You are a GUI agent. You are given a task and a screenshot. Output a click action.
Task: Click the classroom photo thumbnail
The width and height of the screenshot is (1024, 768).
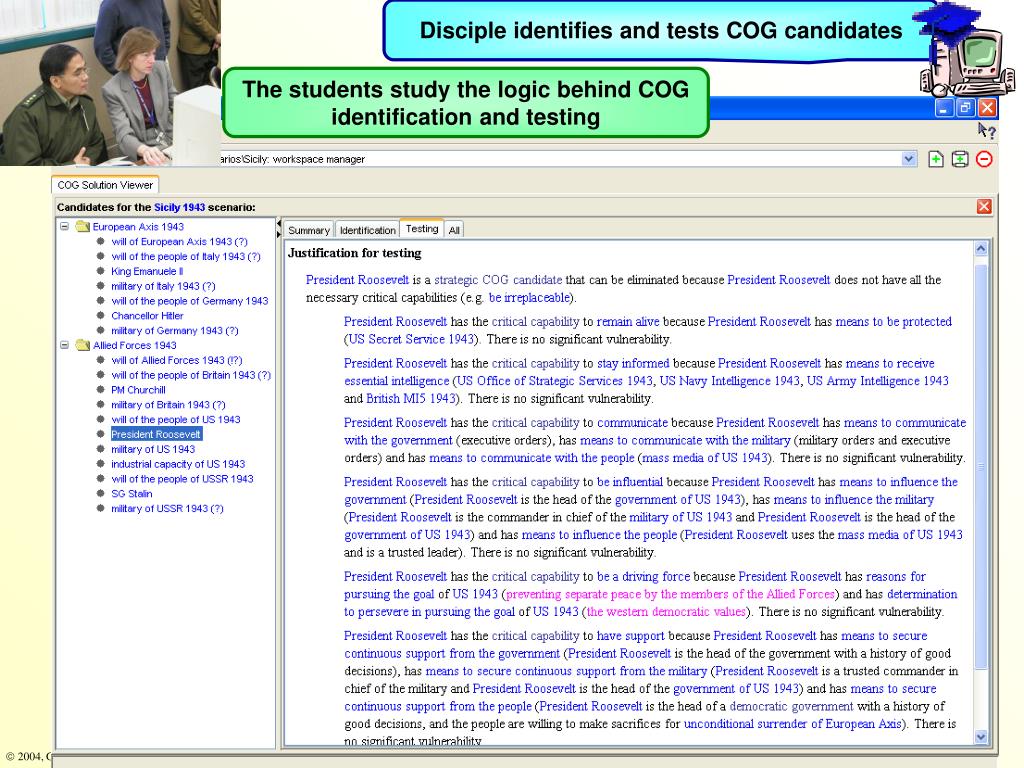(110, 82)
